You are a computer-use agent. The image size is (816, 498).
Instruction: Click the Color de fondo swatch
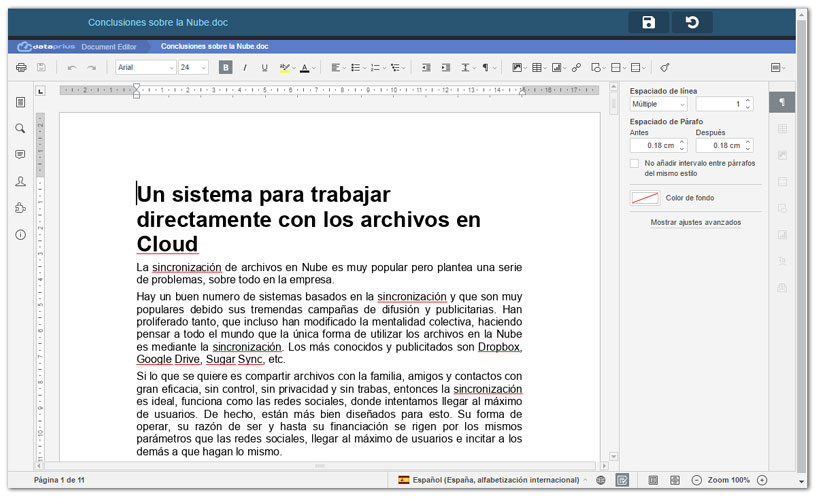pos(645,198)
